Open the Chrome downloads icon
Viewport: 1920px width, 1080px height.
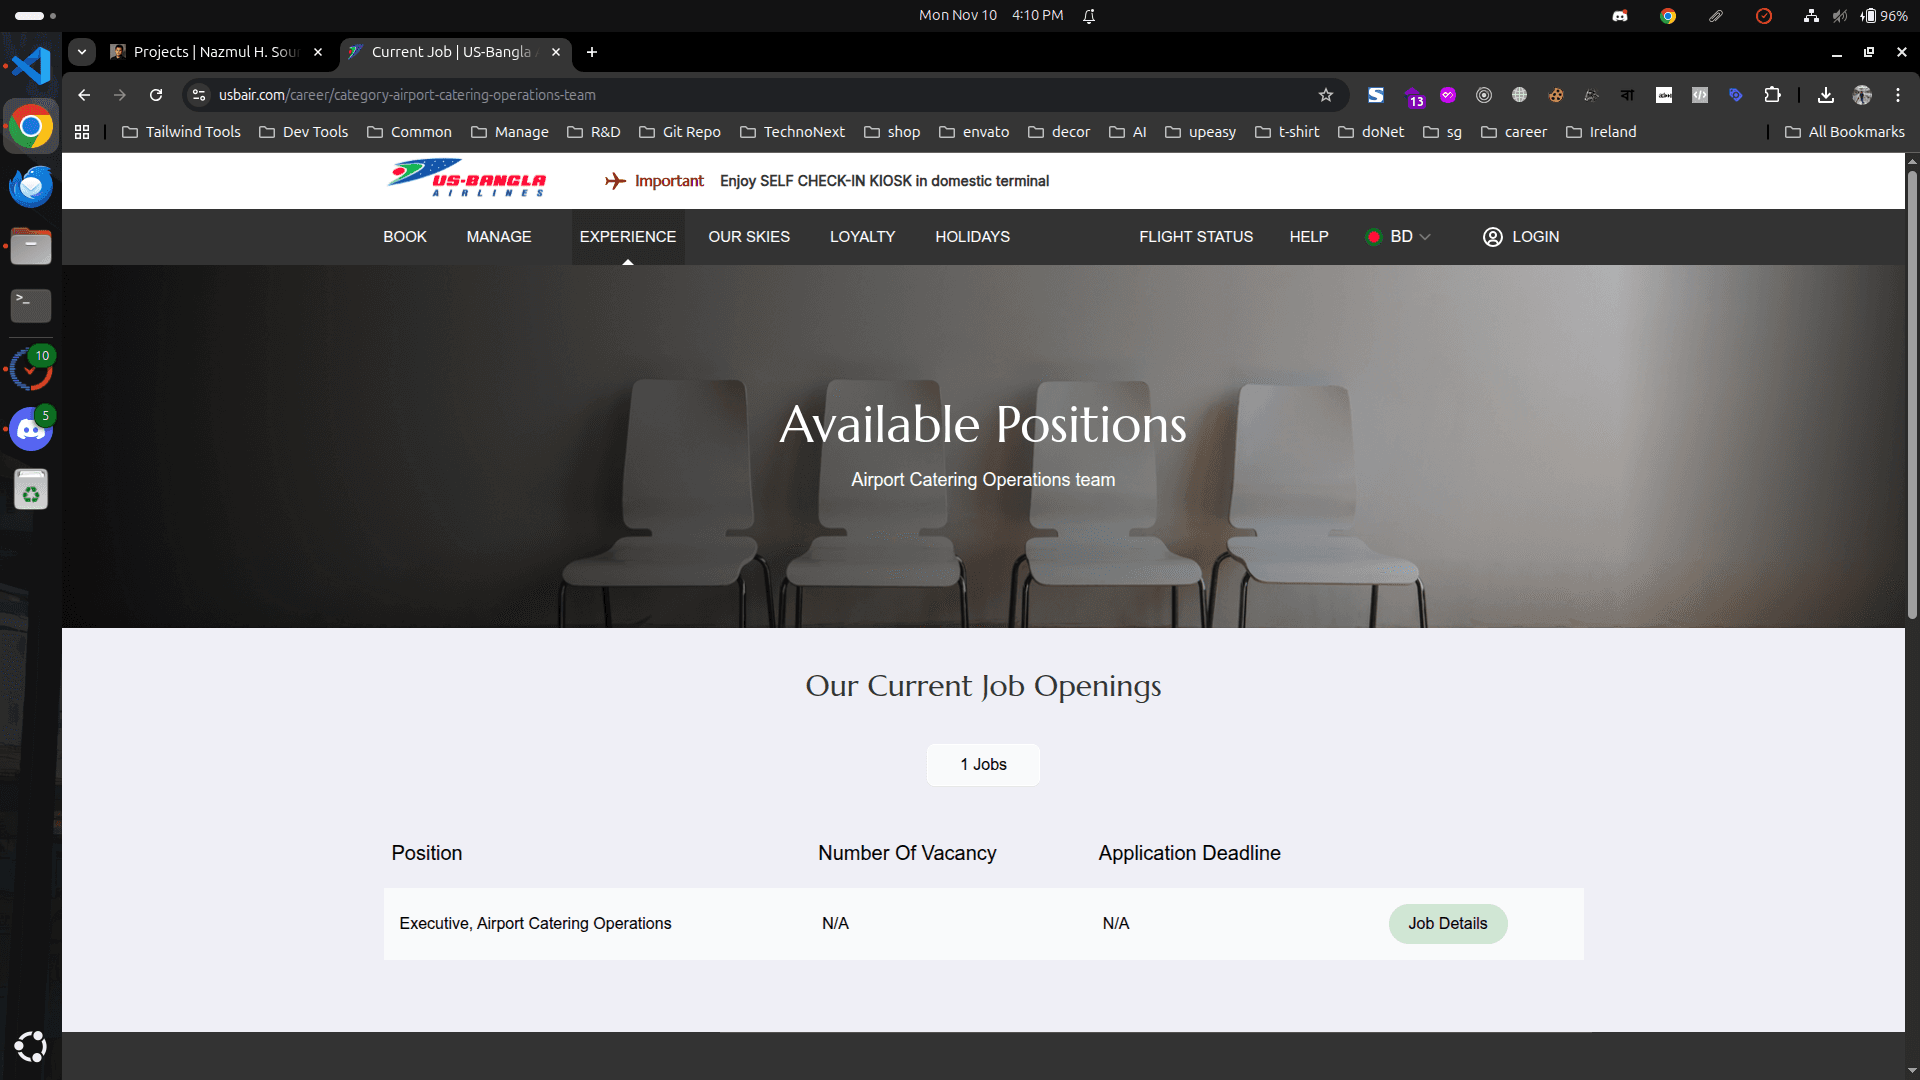tap(1825, 95)
